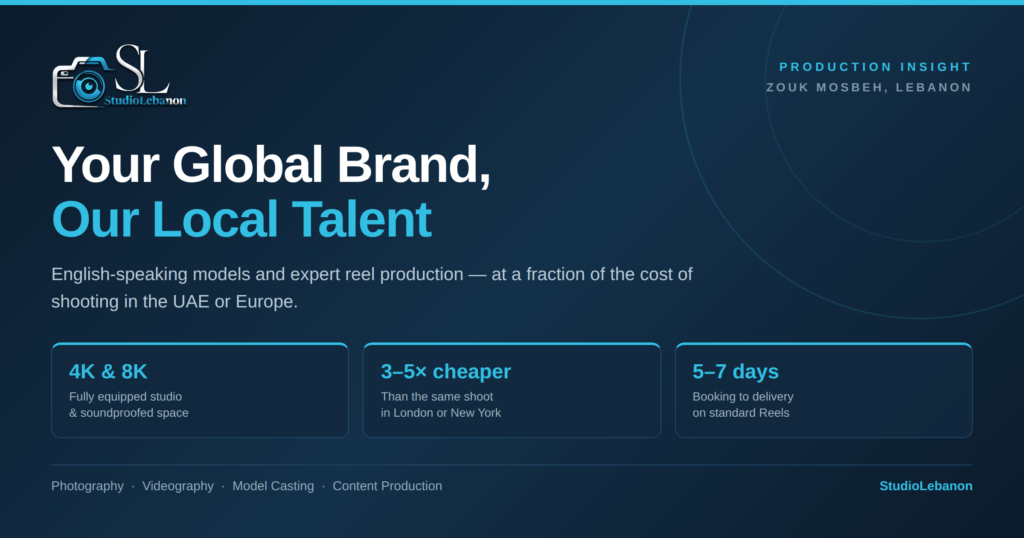Click the StudioLebanon camera logo

120,76
